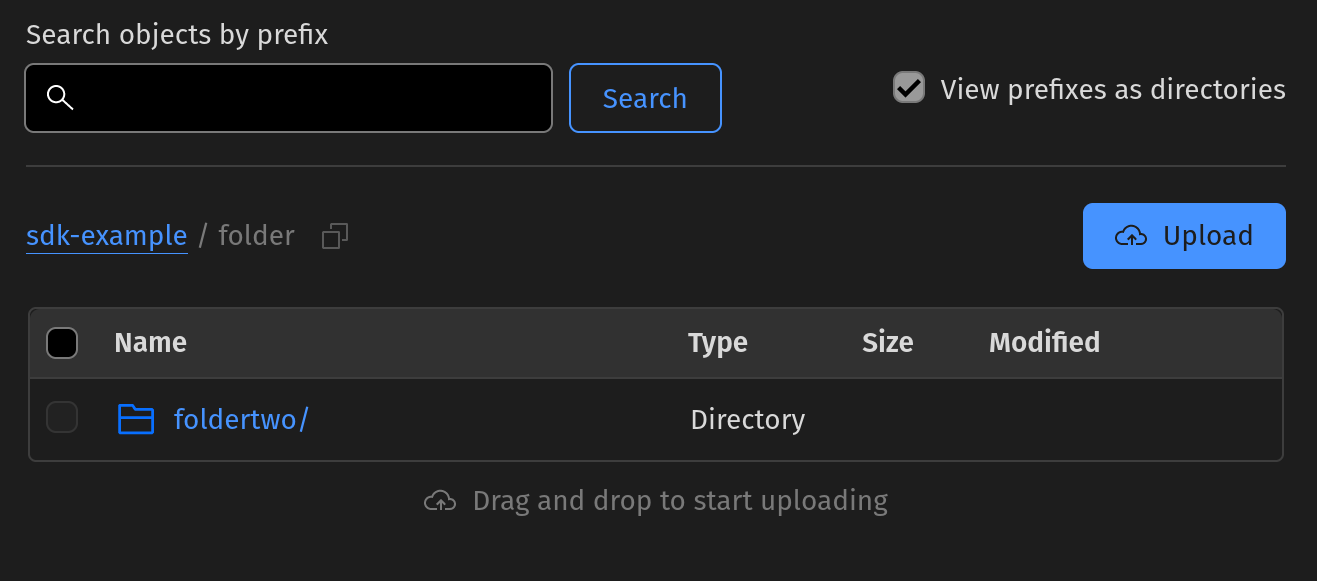
Task: Sort by the Name column header
Action: pos(150,342)
